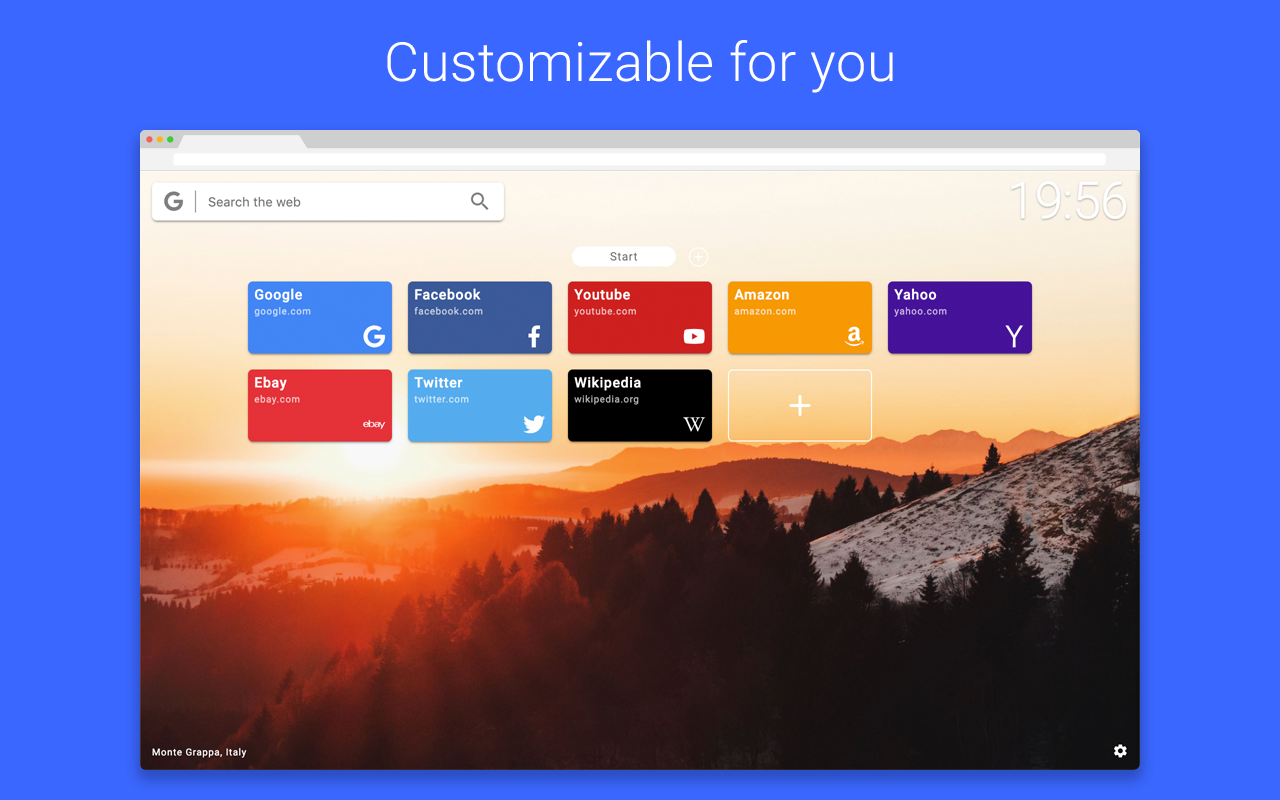Click the Yahoo Y logo icon
This screenshot has height=800, width=1280.
[x=1014, y=337]
